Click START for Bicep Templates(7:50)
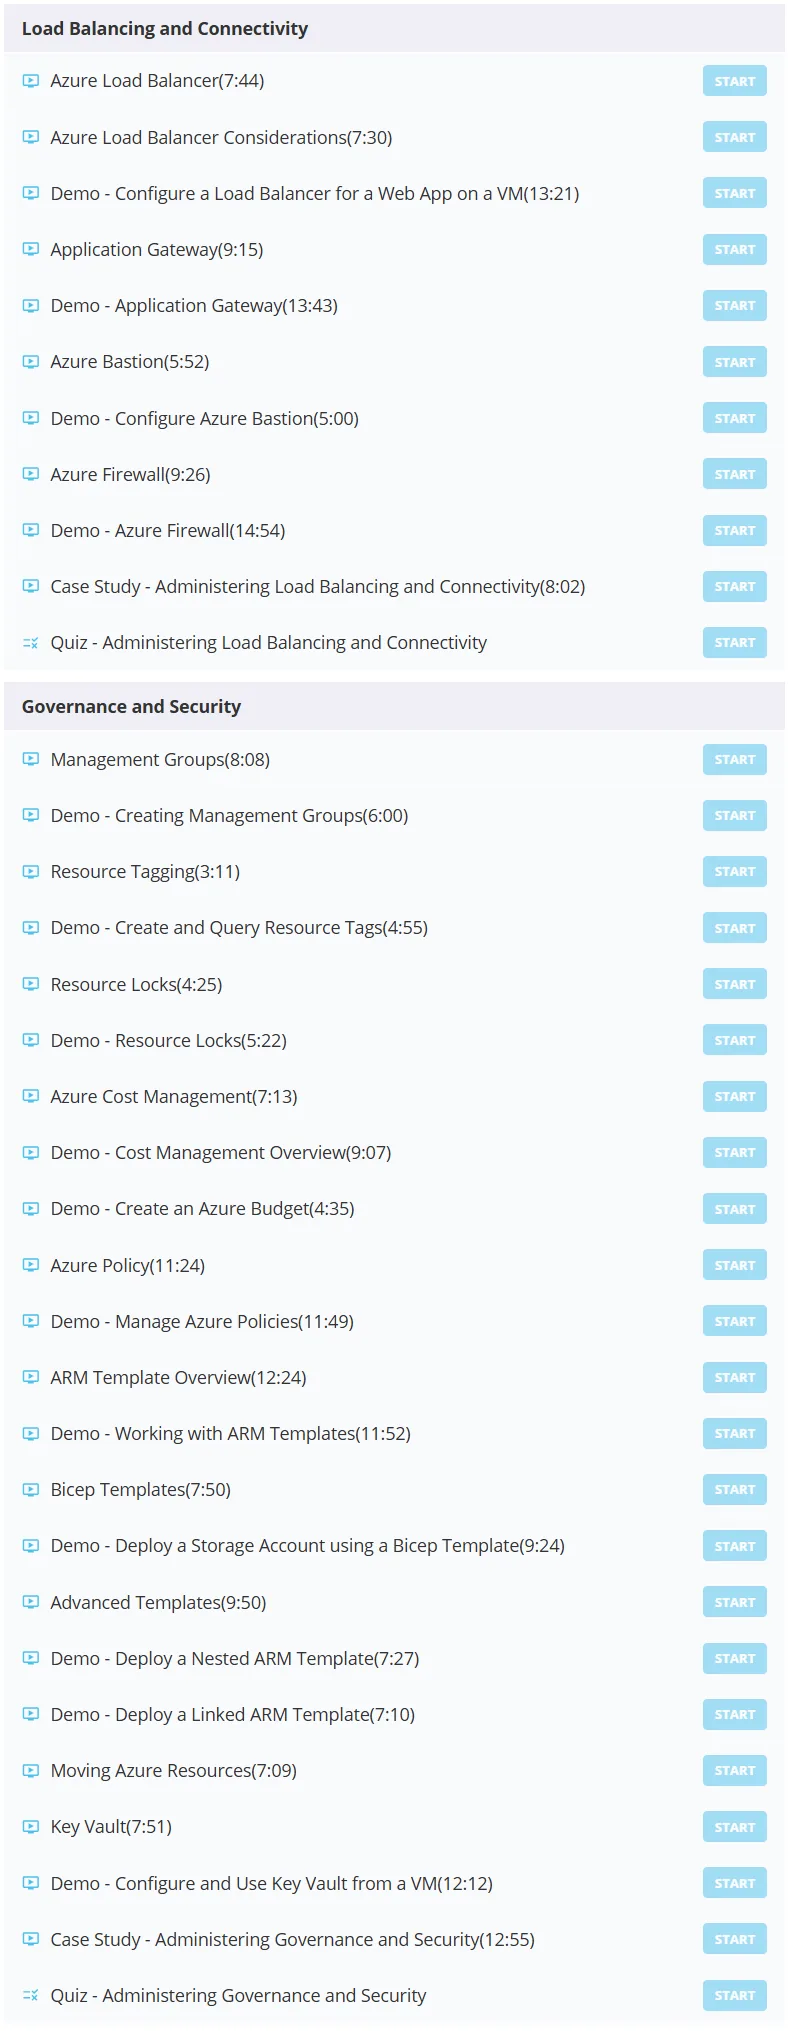The image size is (788, 2031). [735, 1489]
